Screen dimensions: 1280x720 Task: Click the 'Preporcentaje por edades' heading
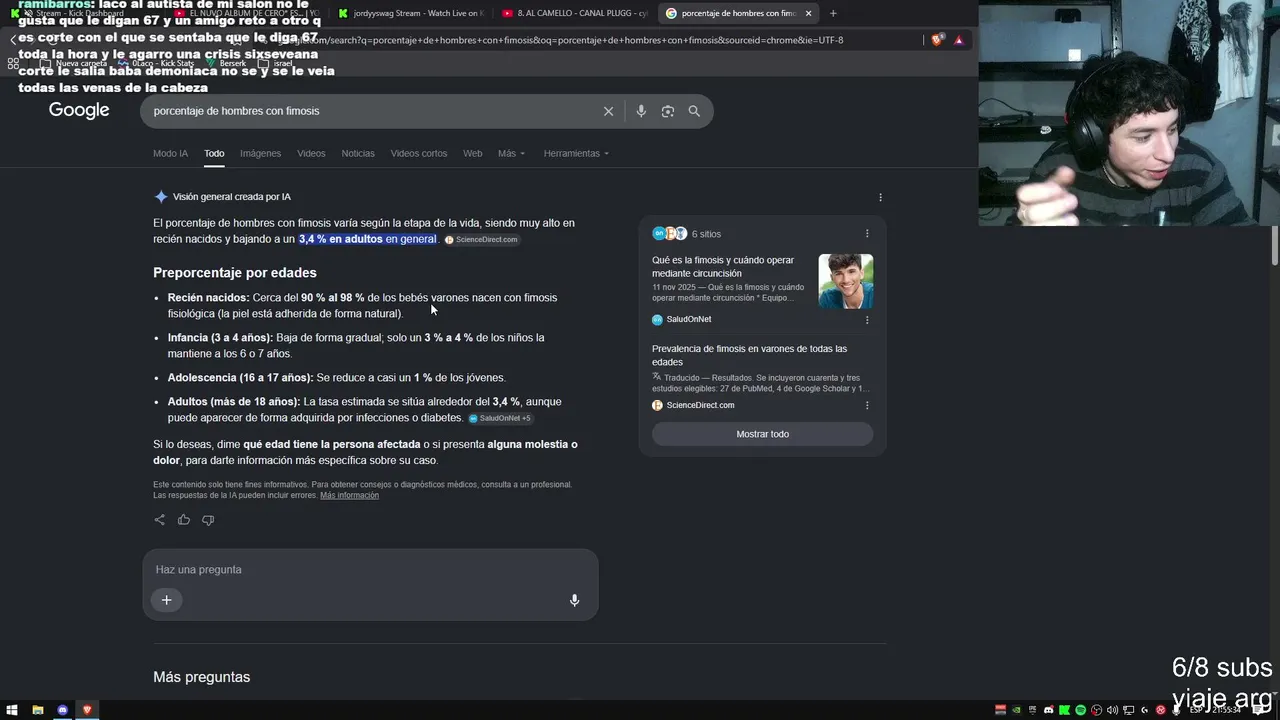click(235, 273)
